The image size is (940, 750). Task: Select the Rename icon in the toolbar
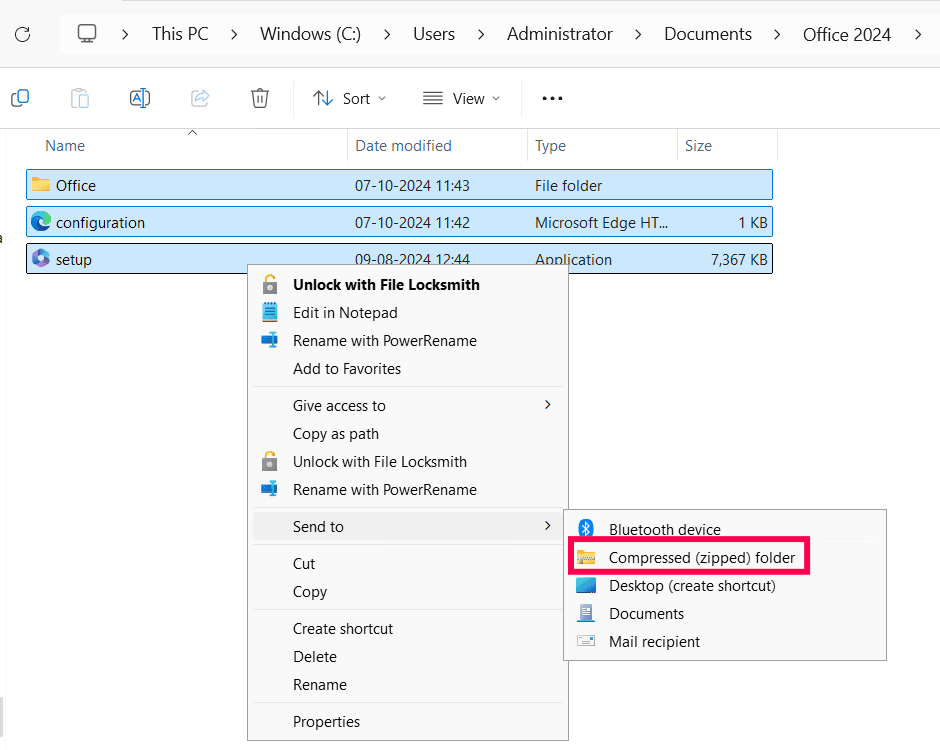[139, 97]
